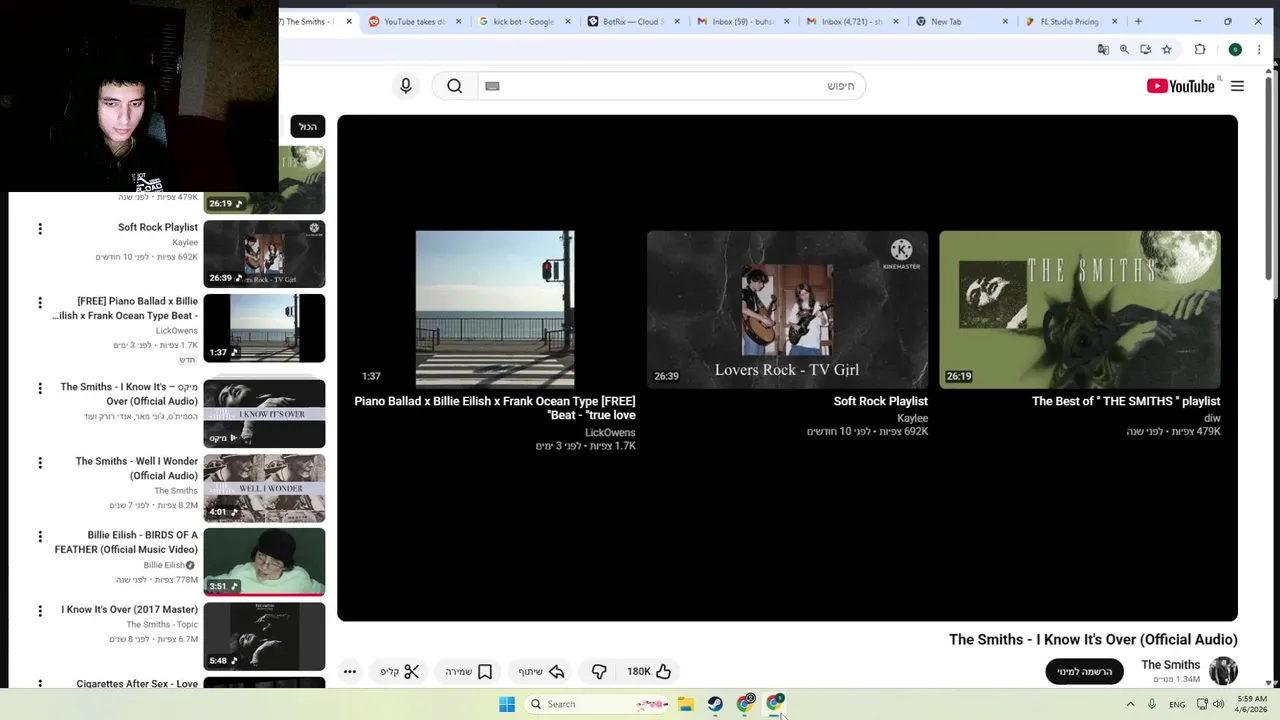Screen dimensions: 1280x720
Task: Select the הכול filter chip
Action: tap(308, 127)
